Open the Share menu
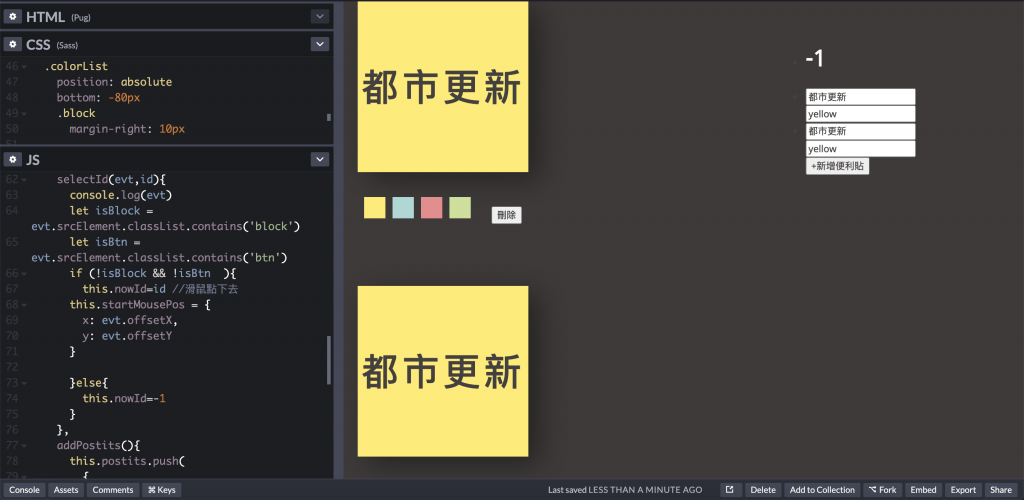Image resolution: width=1024 pixels, height=500 pixels. click(x=1001, y=490)
